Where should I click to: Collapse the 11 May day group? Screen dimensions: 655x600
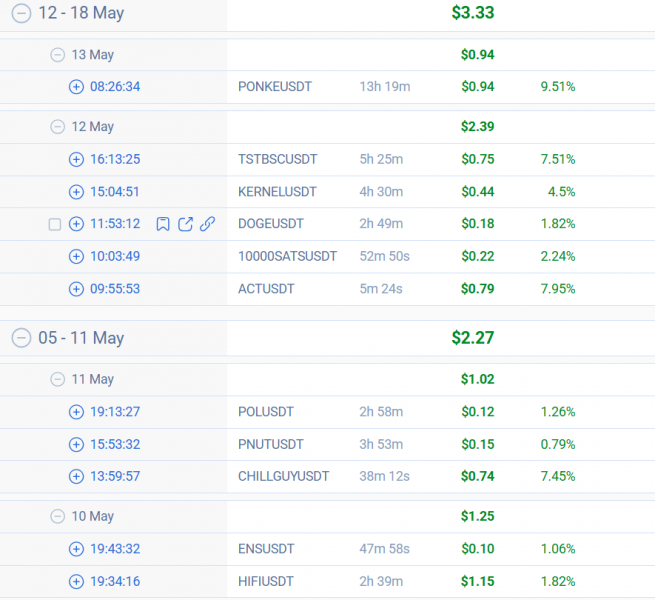point(58,380)
